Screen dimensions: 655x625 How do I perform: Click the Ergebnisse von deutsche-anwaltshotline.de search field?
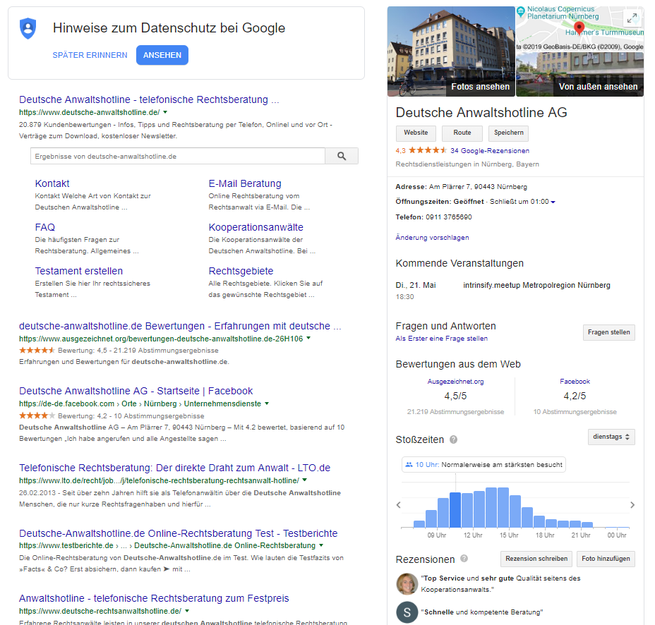tap(178, 156)
